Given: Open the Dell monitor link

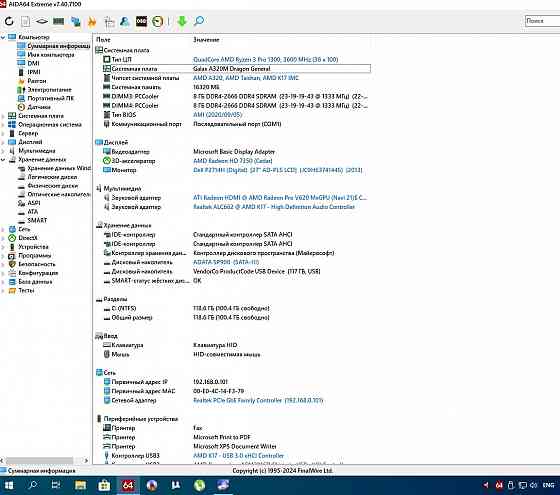Looking at the screenshot, I should (x=278, y=170).
